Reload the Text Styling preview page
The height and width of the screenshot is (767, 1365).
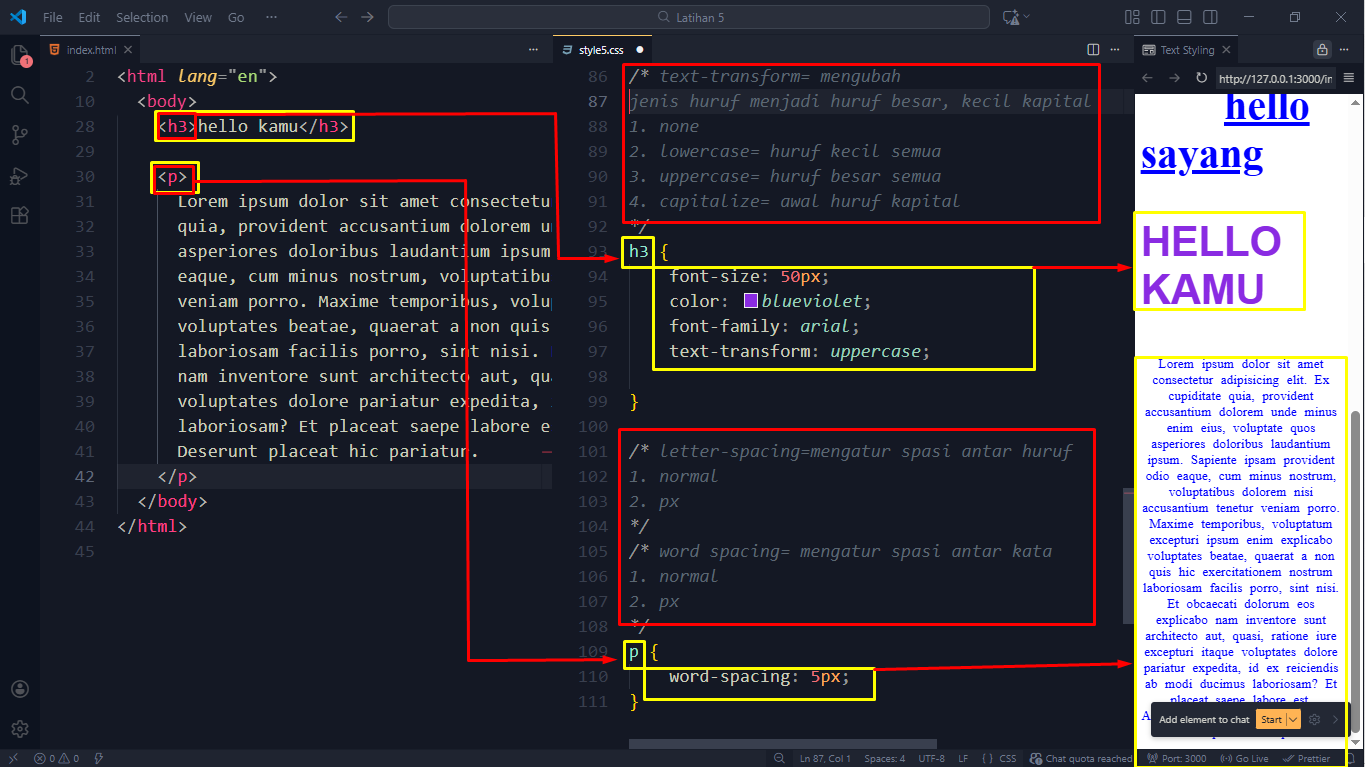[1201, 78]
